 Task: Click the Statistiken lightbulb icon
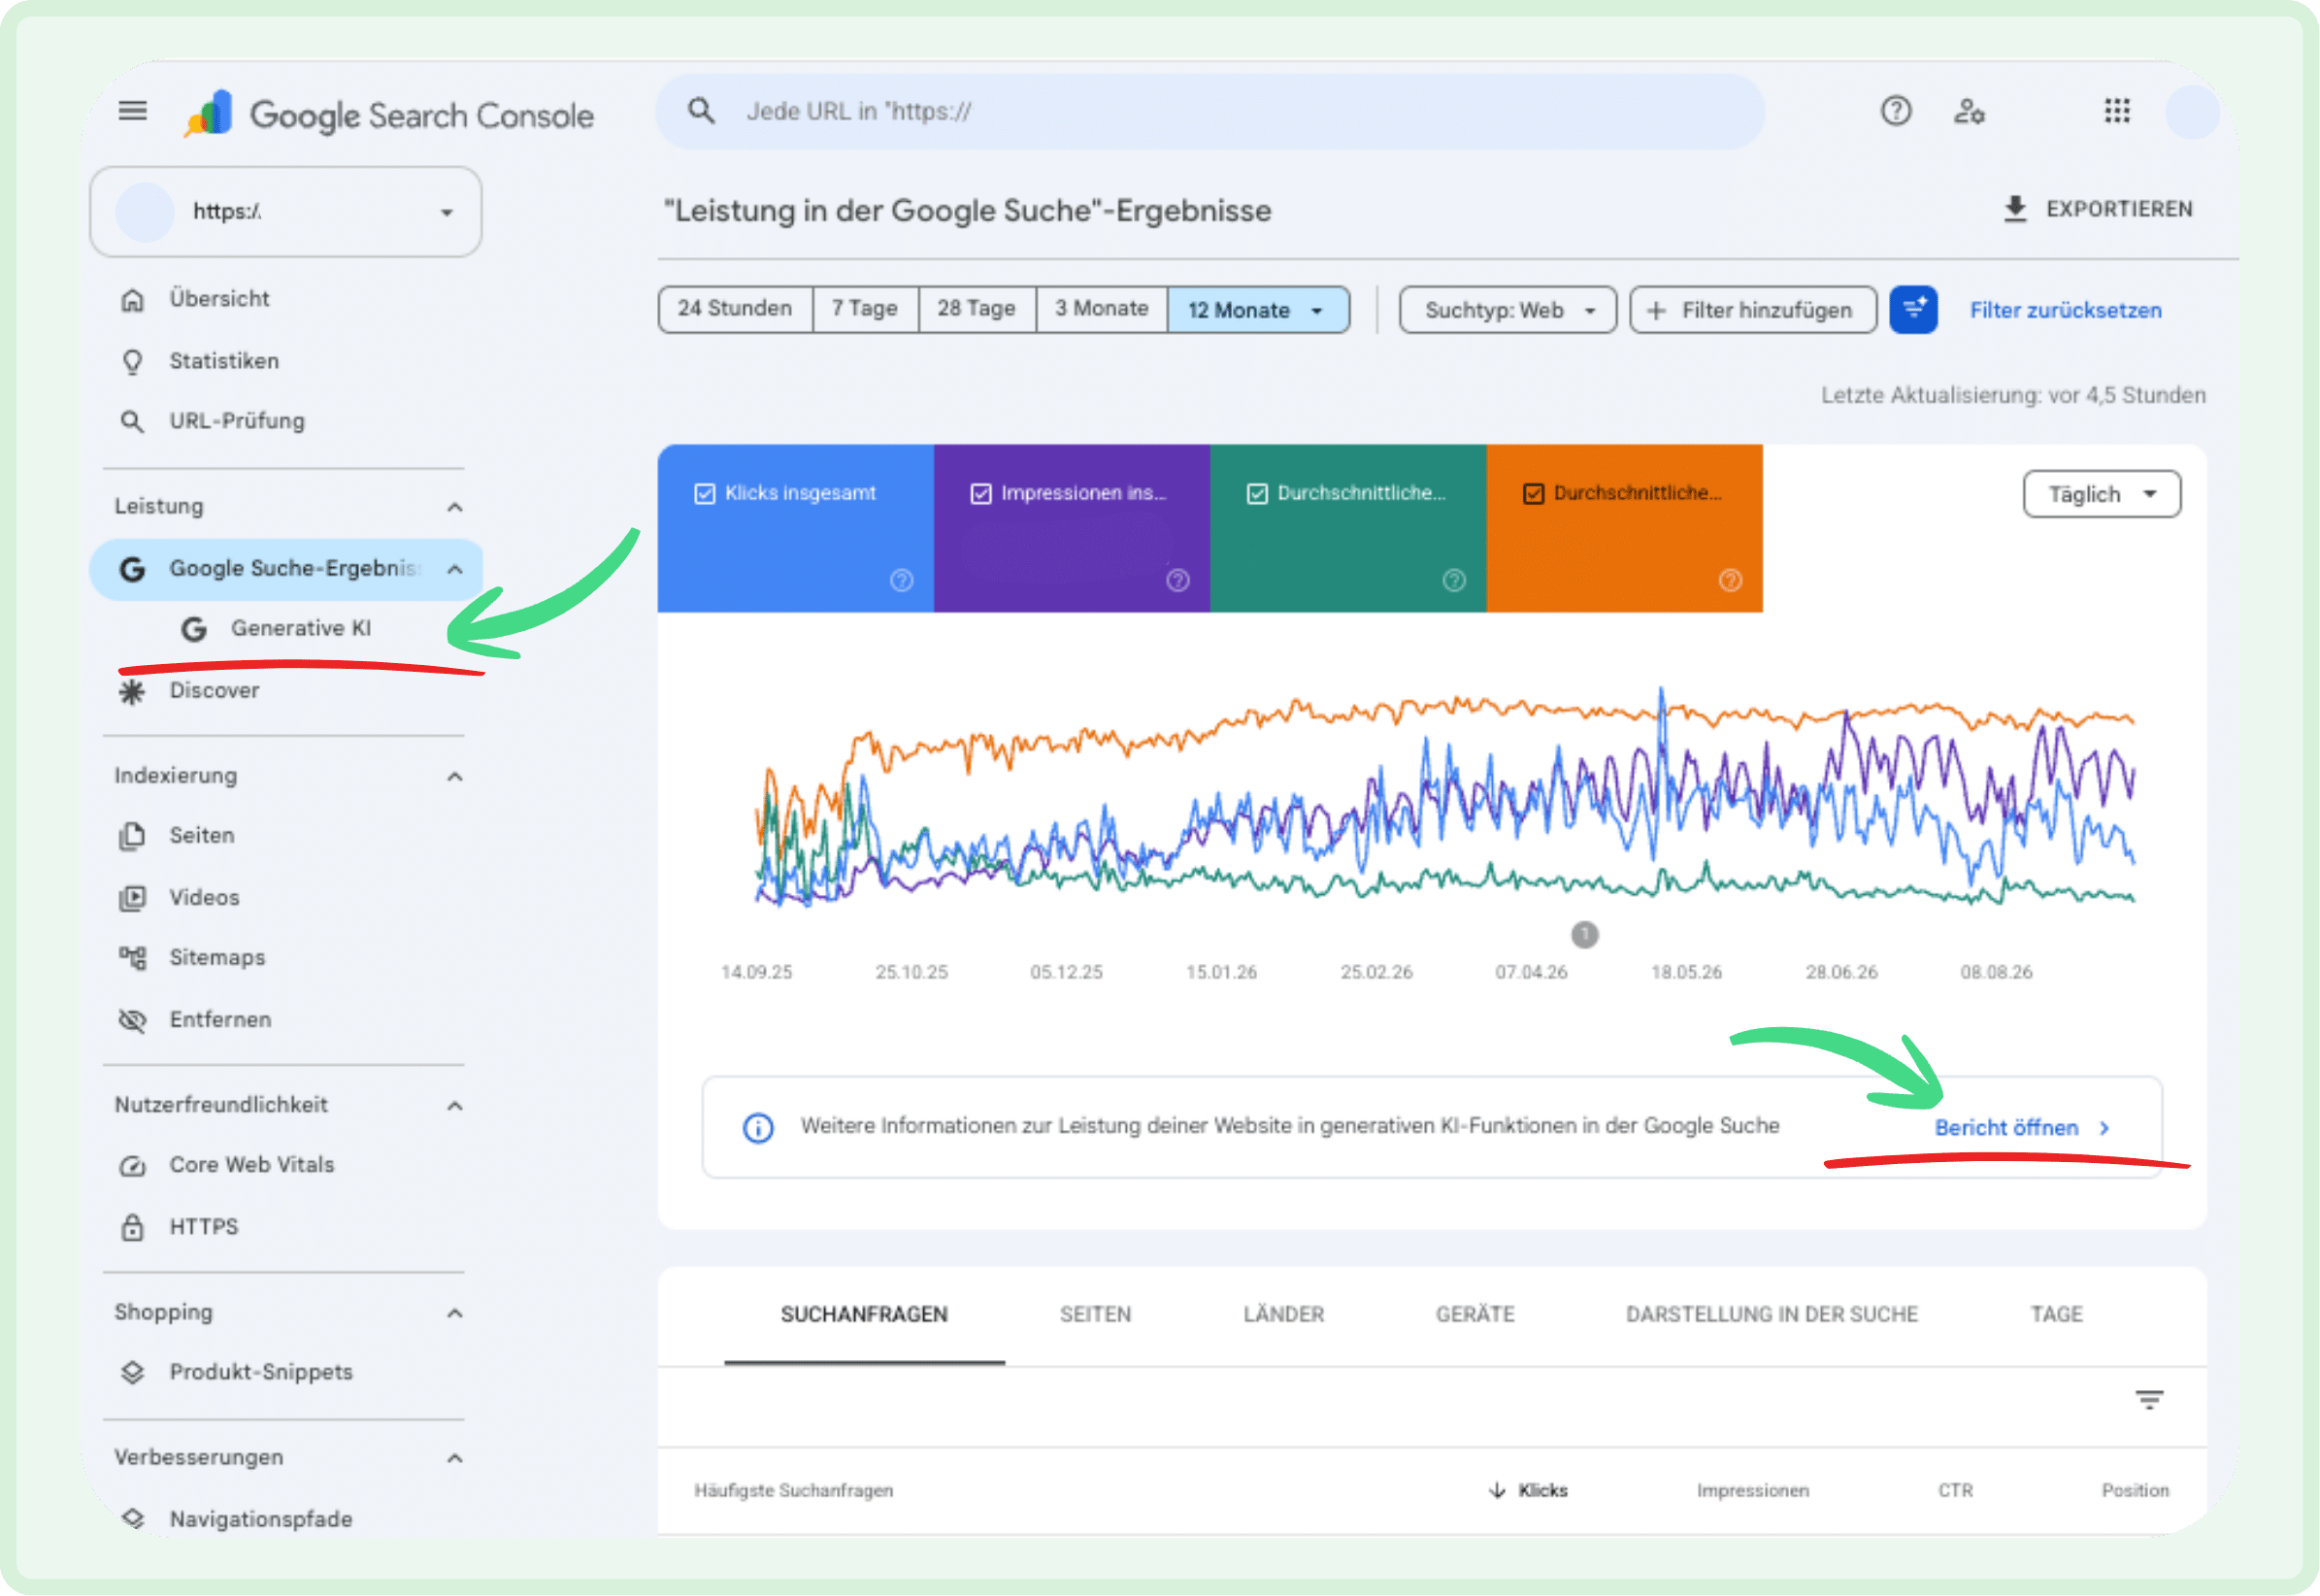click(x=132, y=361)
